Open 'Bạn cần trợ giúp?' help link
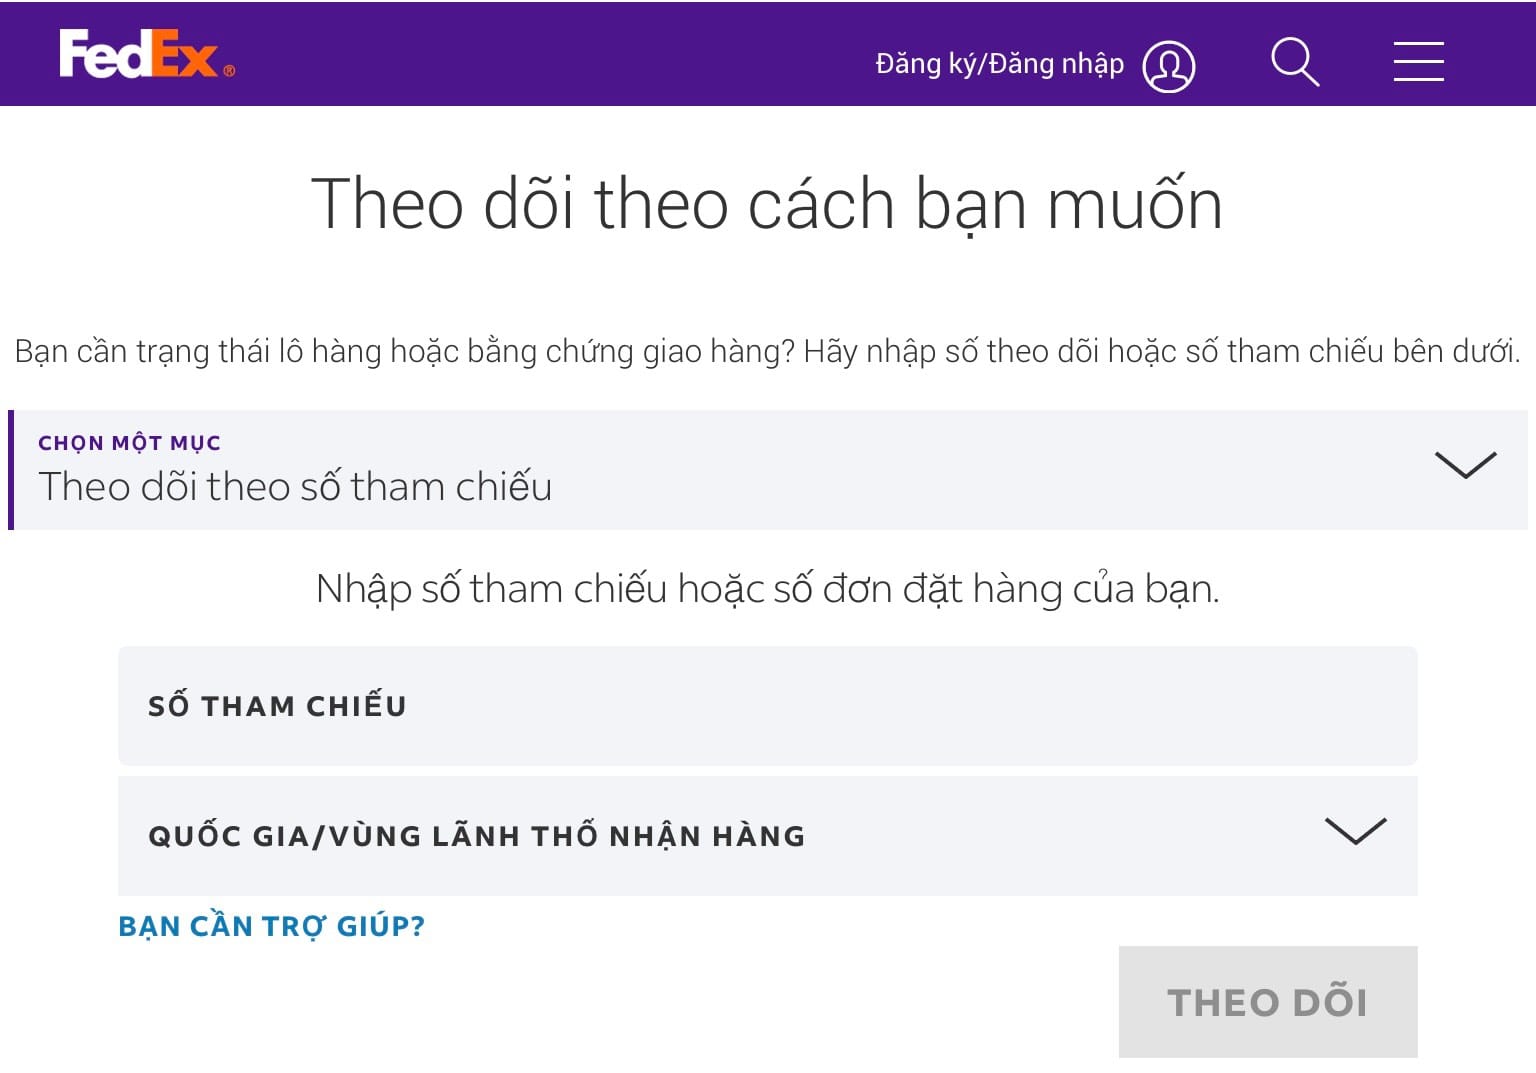1536x1073 pixels. click(x=271, y=925)
